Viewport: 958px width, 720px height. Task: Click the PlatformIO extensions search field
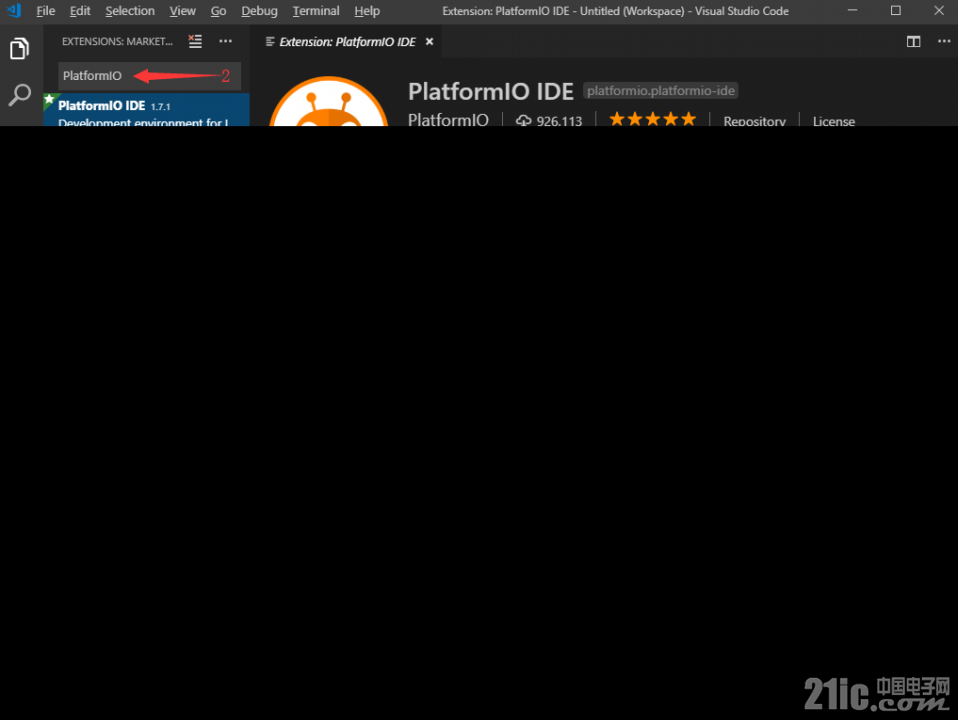click(149, 76)
